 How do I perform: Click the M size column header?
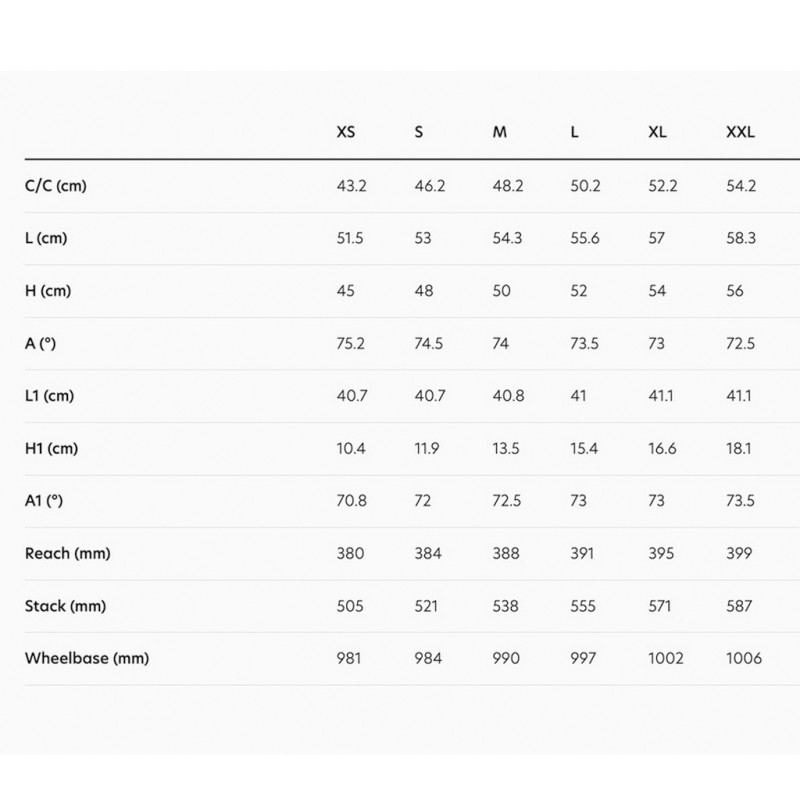500,133
